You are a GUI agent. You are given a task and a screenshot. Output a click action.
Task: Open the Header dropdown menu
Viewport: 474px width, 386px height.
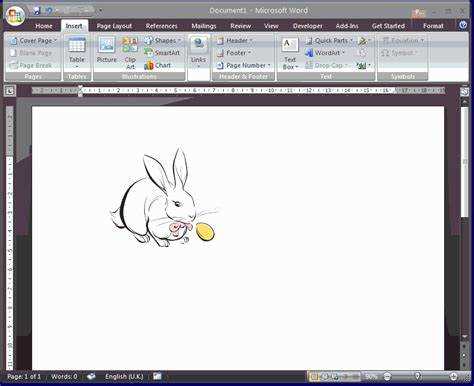coord(235,40)
